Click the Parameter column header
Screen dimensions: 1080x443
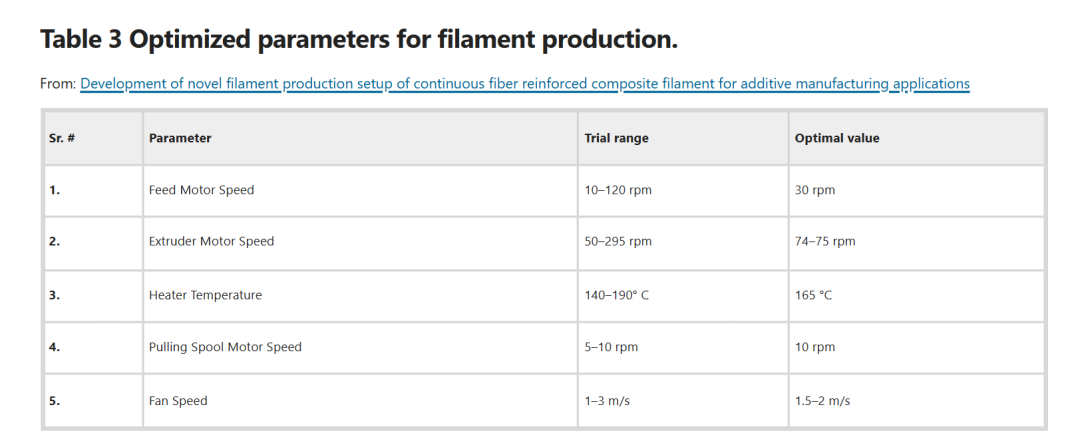(x=180, y=138)
